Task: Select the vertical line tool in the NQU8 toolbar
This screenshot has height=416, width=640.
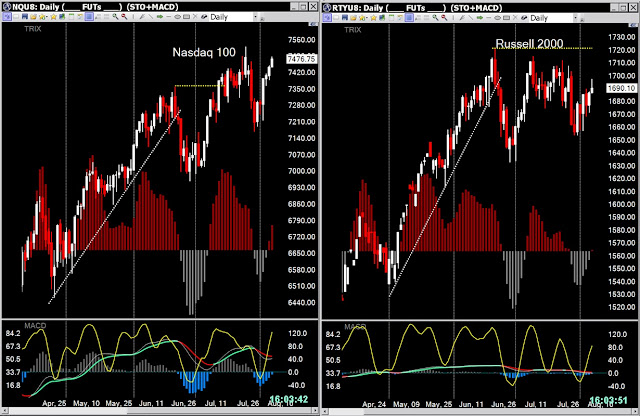Action: (133, 17)
